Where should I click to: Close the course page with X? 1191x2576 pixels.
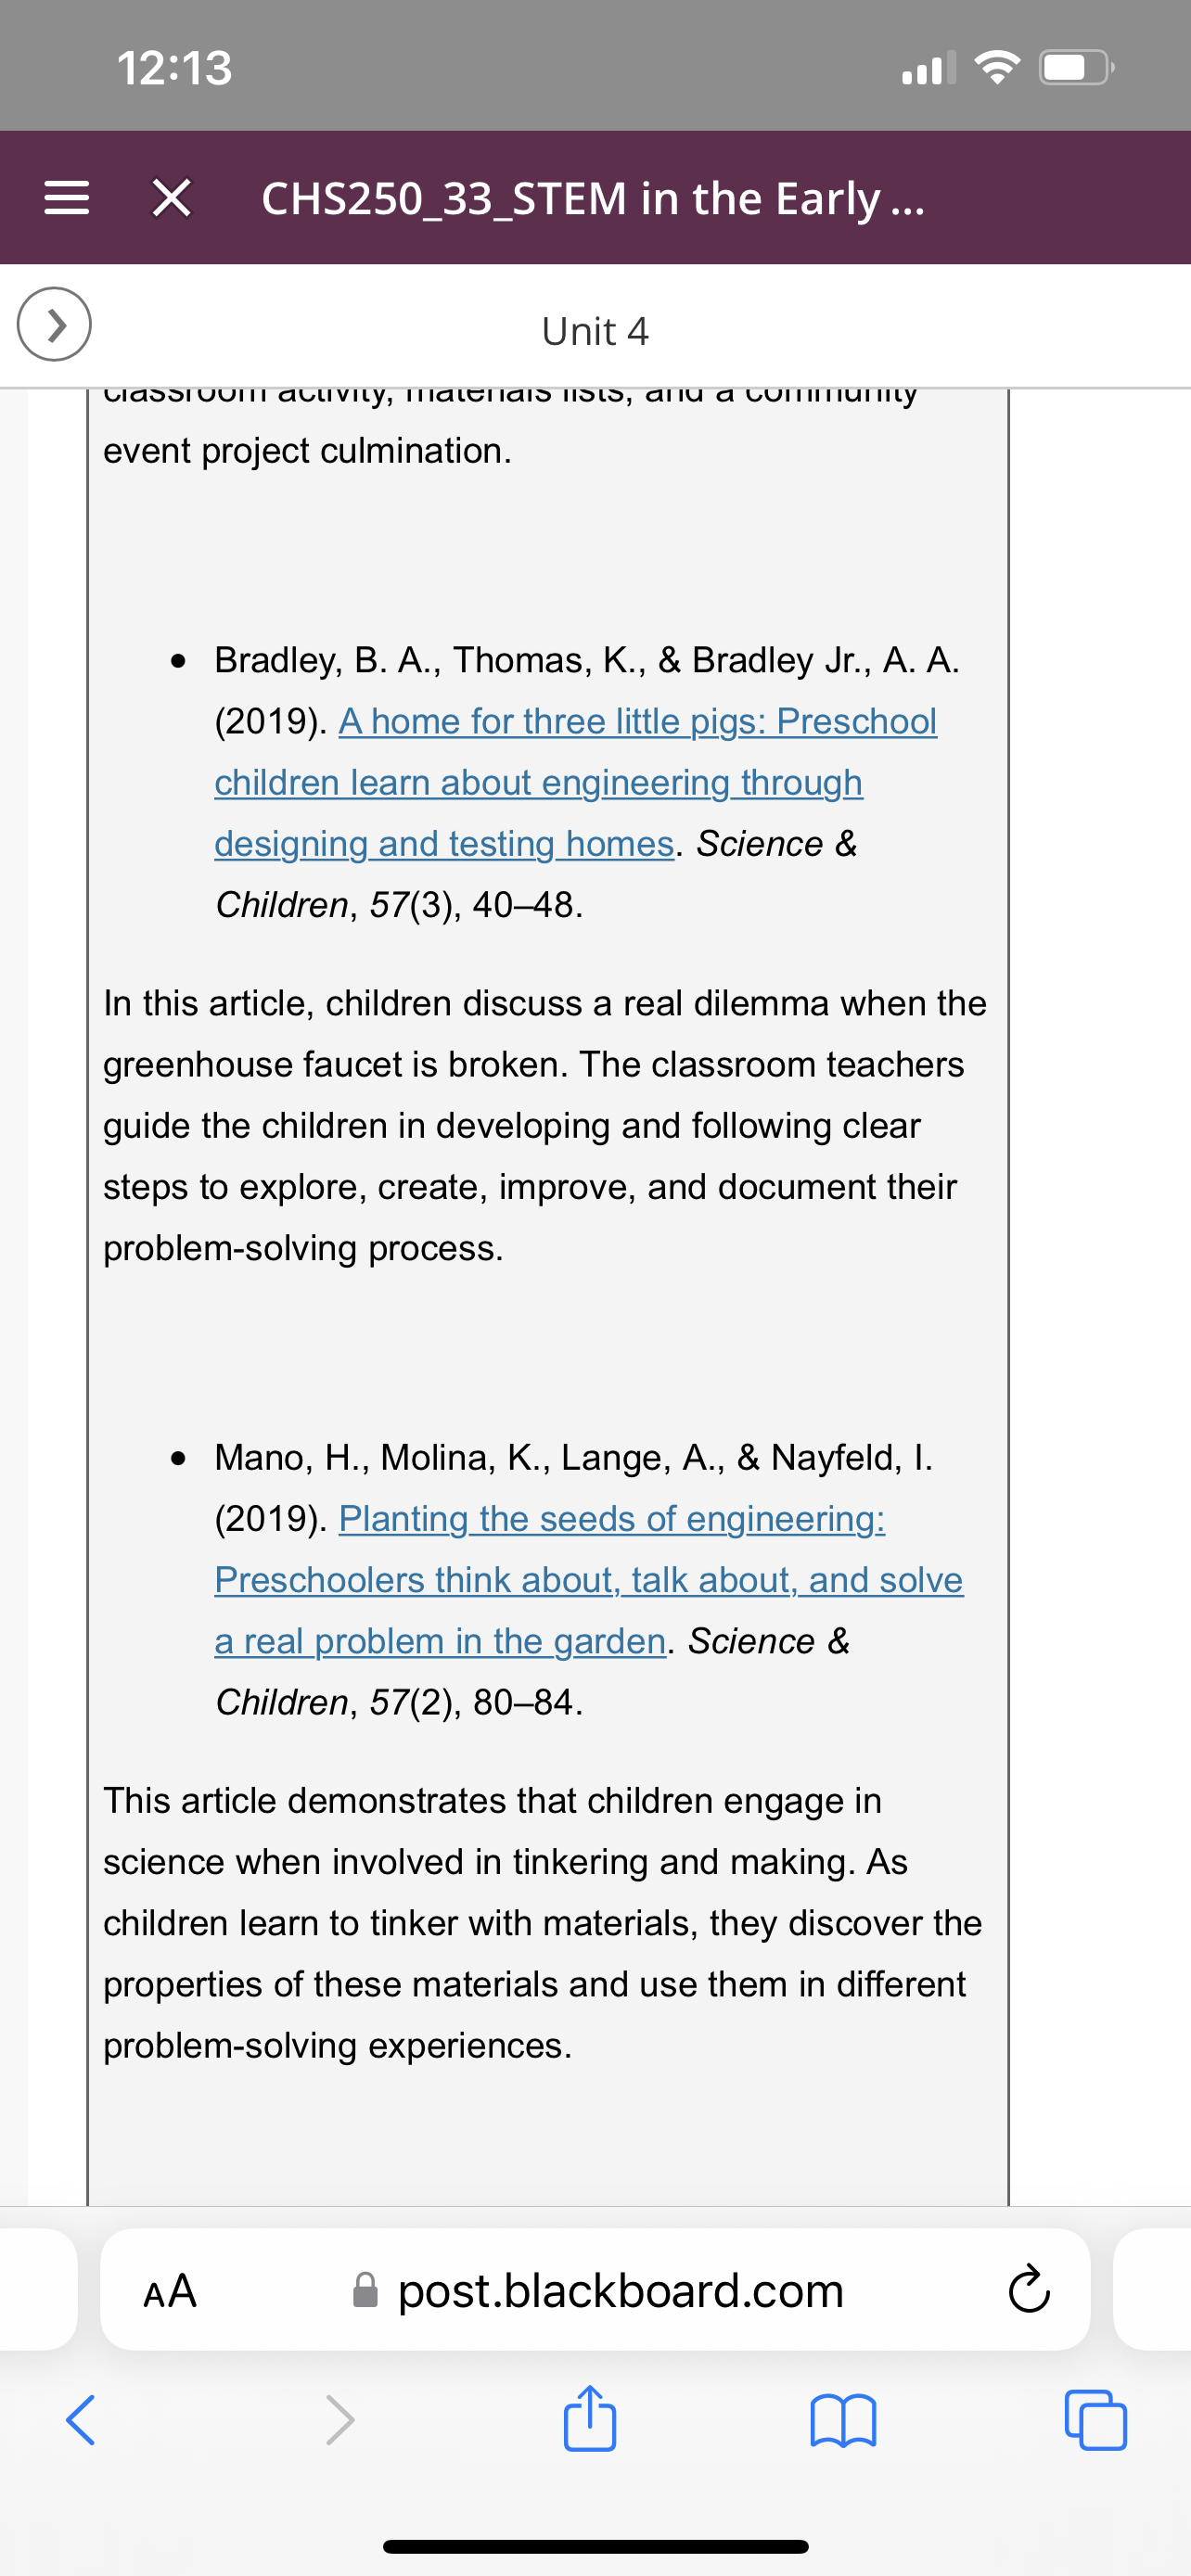click(172, 198)
